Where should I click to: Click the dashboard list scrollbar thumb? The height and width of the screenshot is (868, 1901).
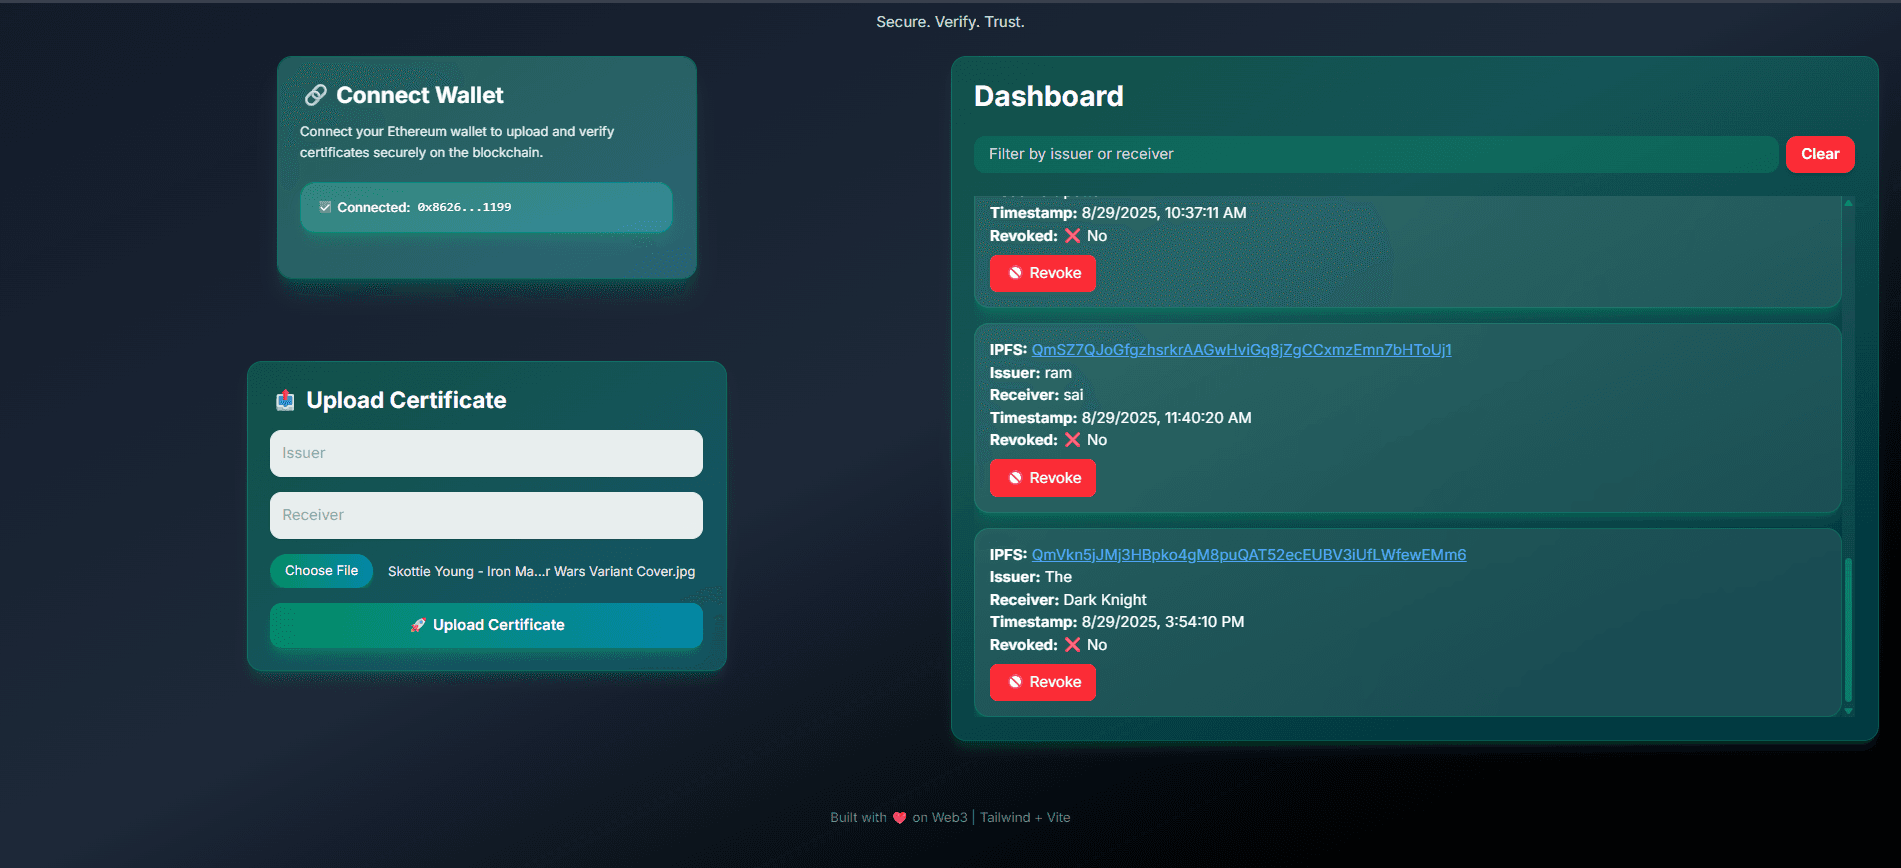1848,630
